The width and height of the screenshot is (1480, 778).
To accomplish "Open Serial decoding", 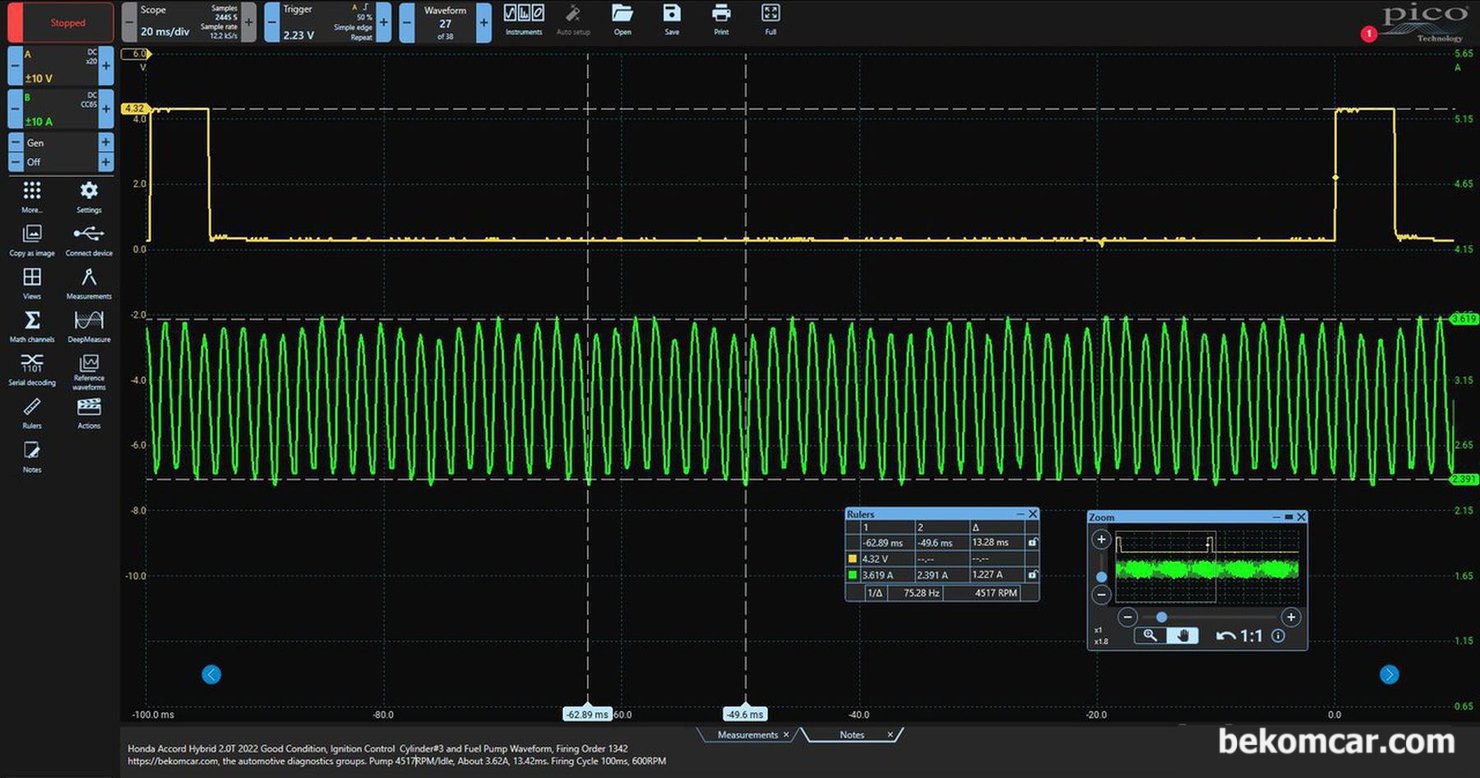I will [32, 368].
